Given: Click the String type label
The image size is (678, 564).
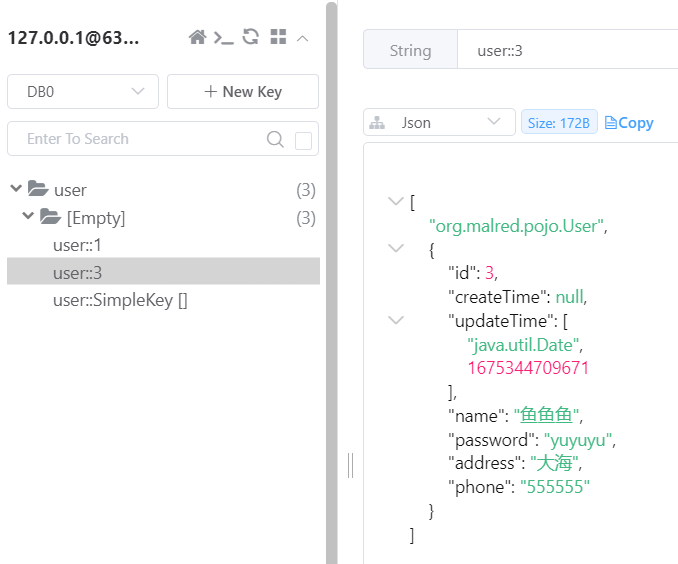Looking at the screenshot, I should [x=410, y=51].
